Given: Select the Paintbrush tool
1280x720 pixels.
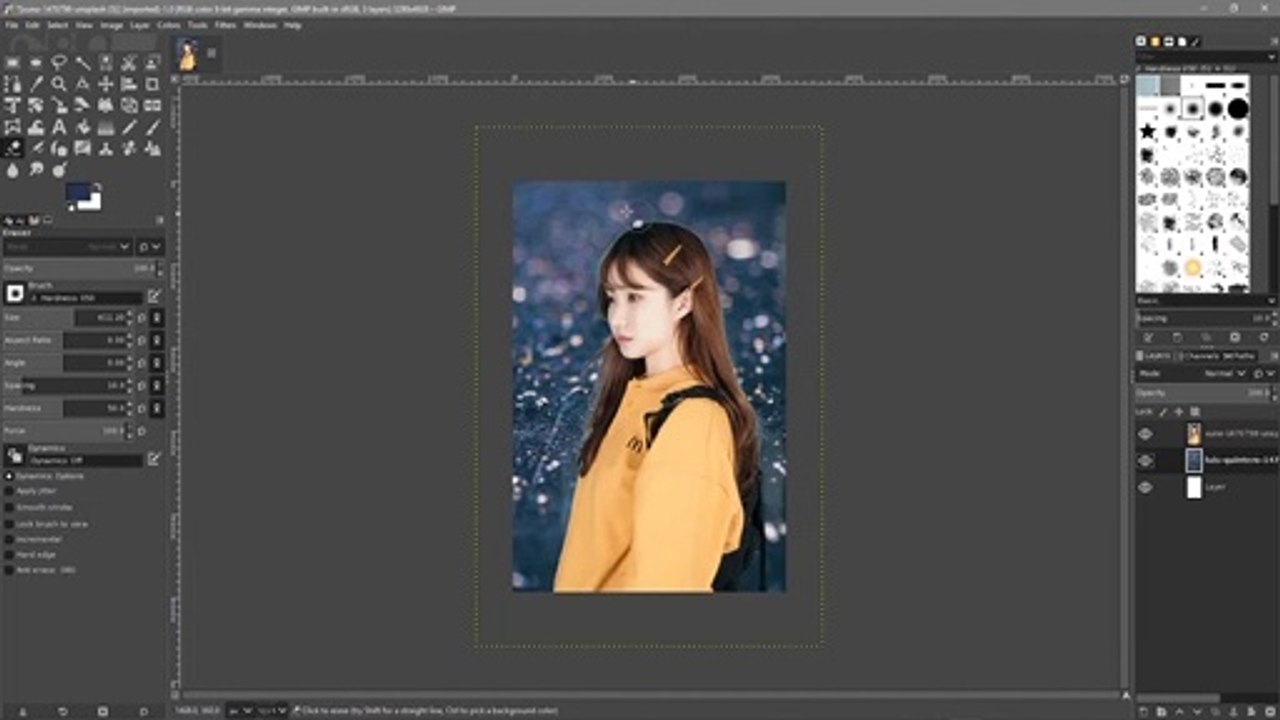Looking at the screenshot, I should click(152, 127).
